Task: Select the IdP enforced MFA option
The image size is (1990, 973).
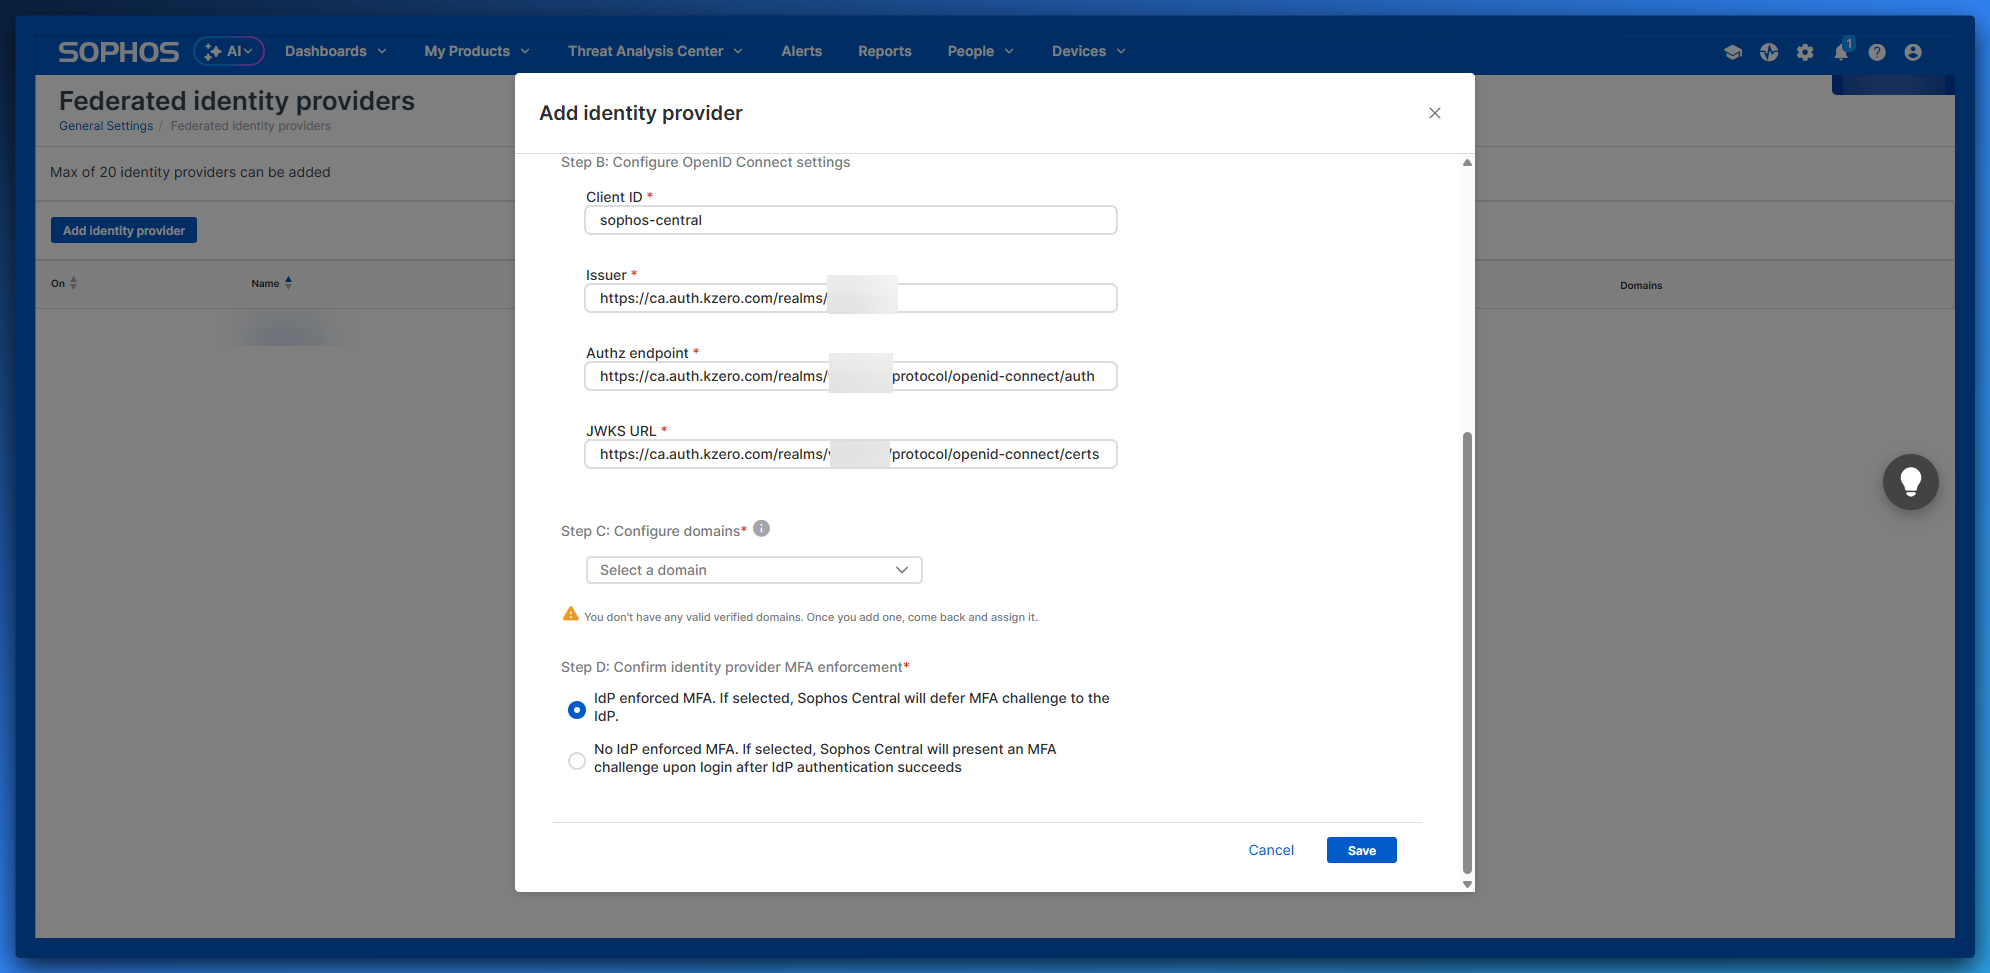Action: (x=577, y=709)
